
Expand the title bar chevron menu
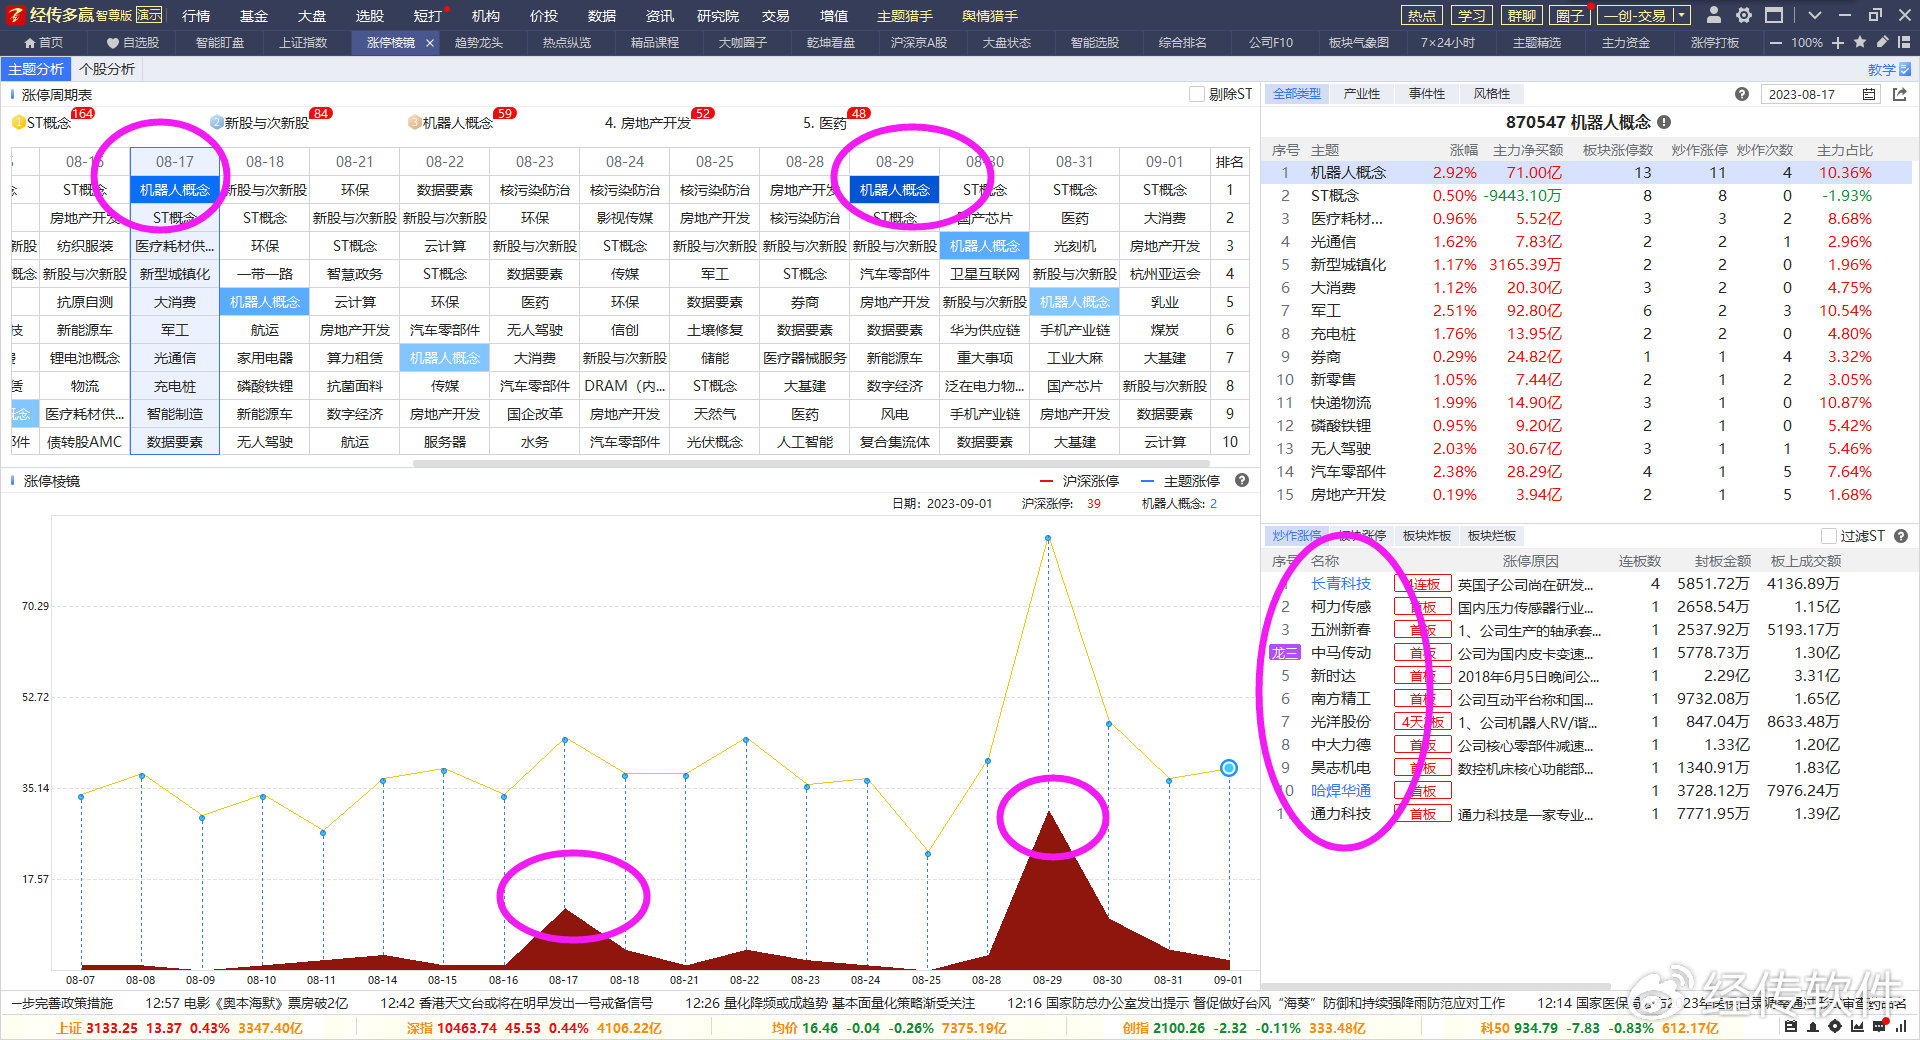1815,15
